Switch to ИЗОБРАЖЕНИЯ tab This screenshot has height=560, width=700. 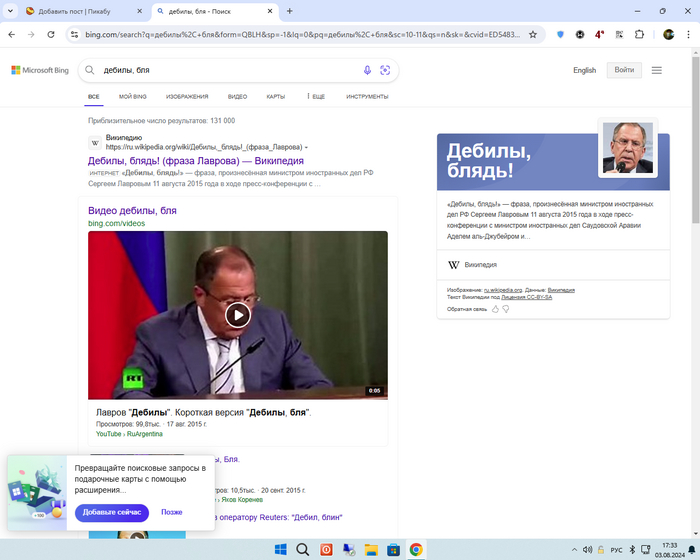point(187,96)
